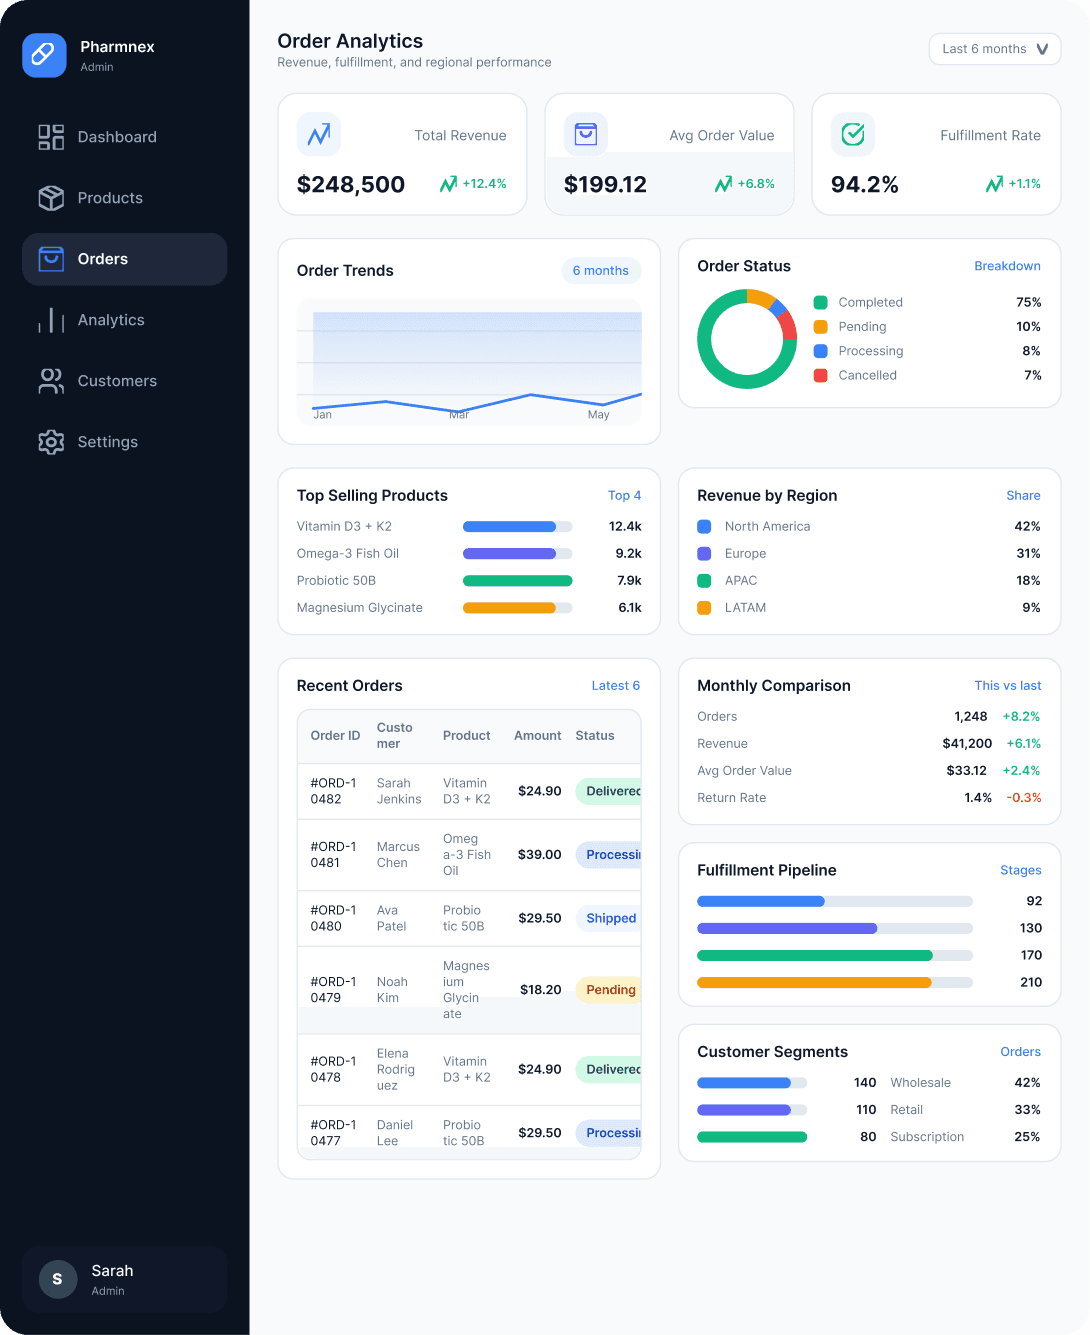Click the Return Rate -0.3% value

1022,798
